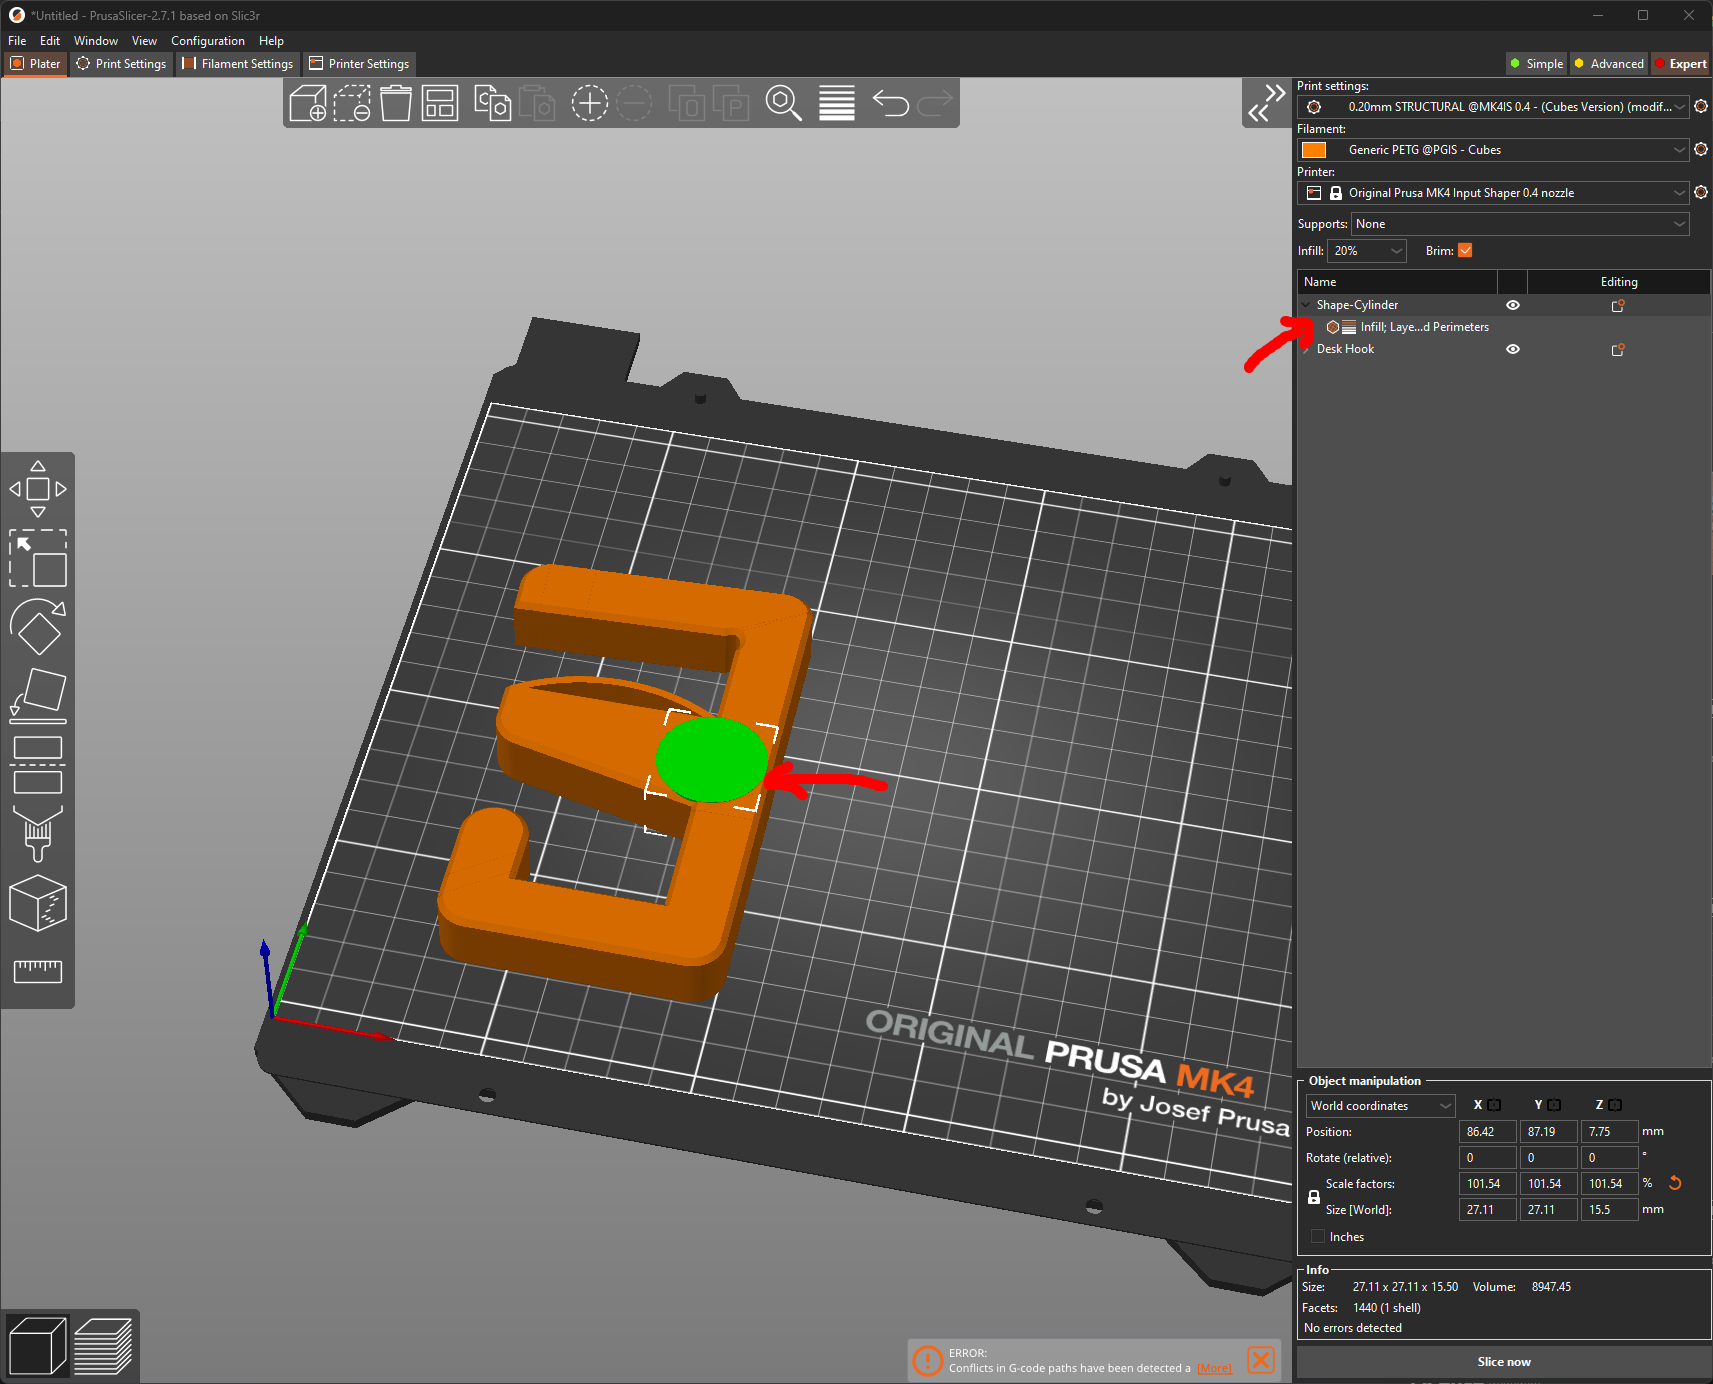Click the Shape-Cylinder editing settings icon
The image size is (1713, 1384).
(1618, 305)
